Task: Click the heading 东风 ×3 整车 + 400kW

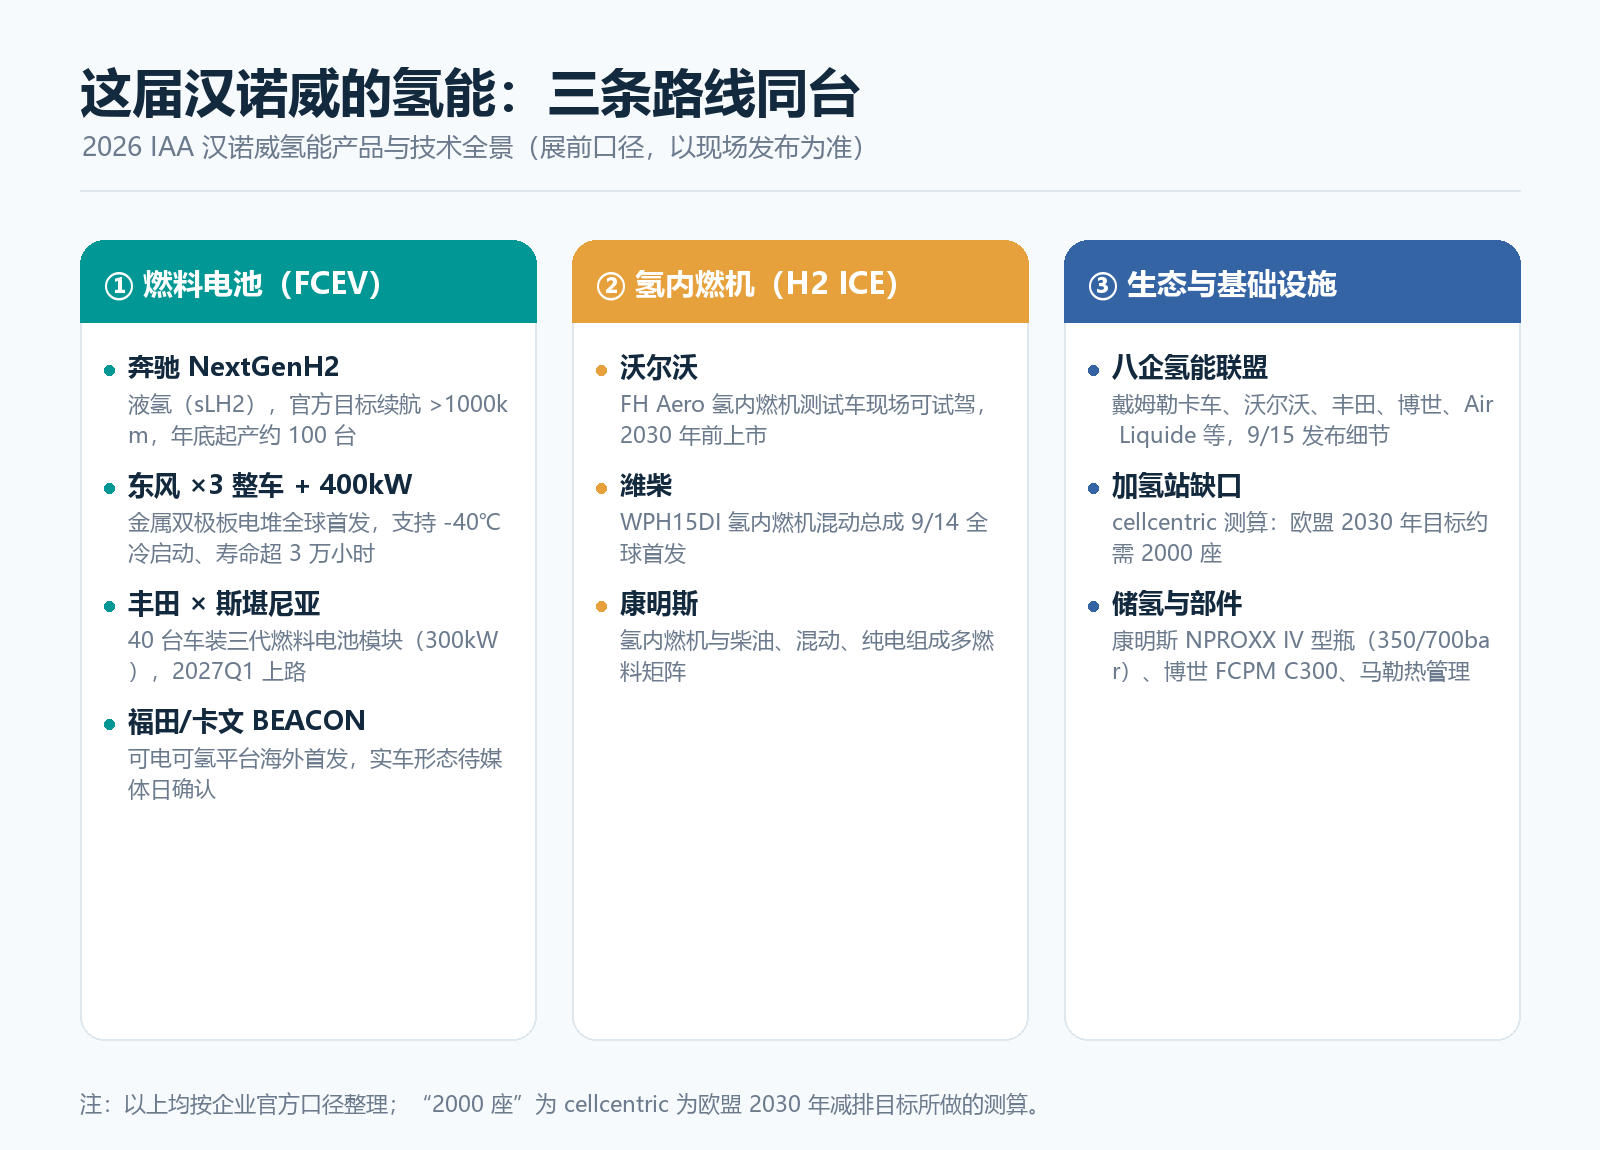Action: click(269, 485)
